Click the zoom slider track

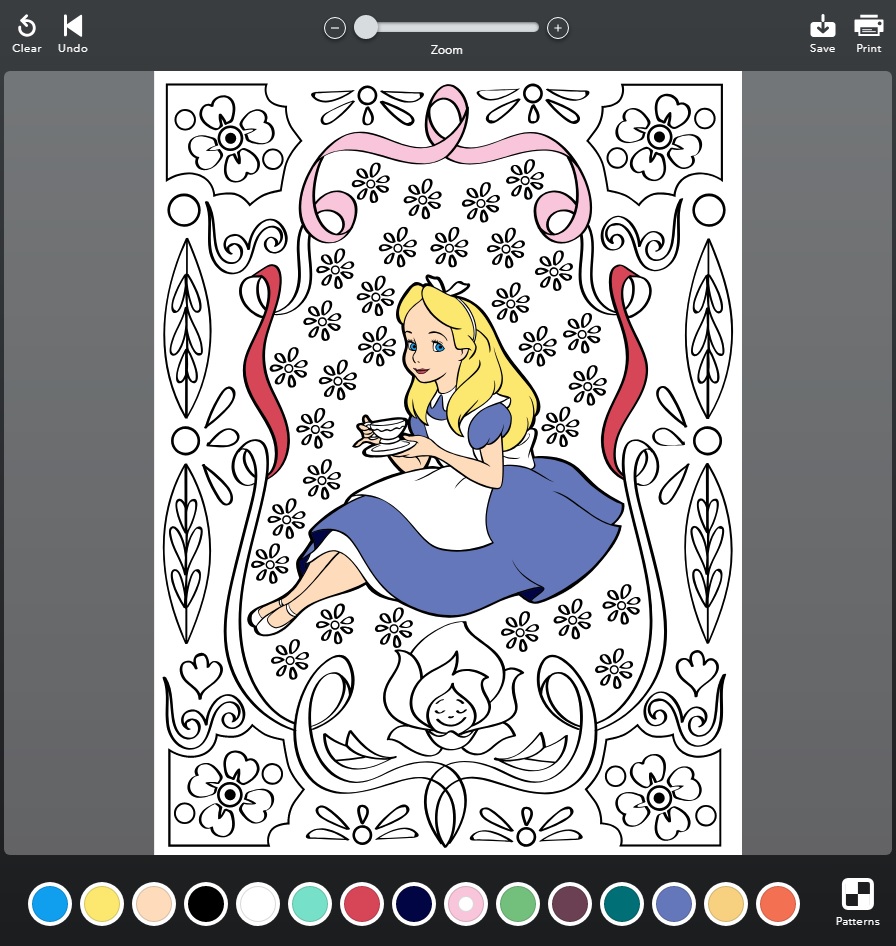[x=448, y=28]
